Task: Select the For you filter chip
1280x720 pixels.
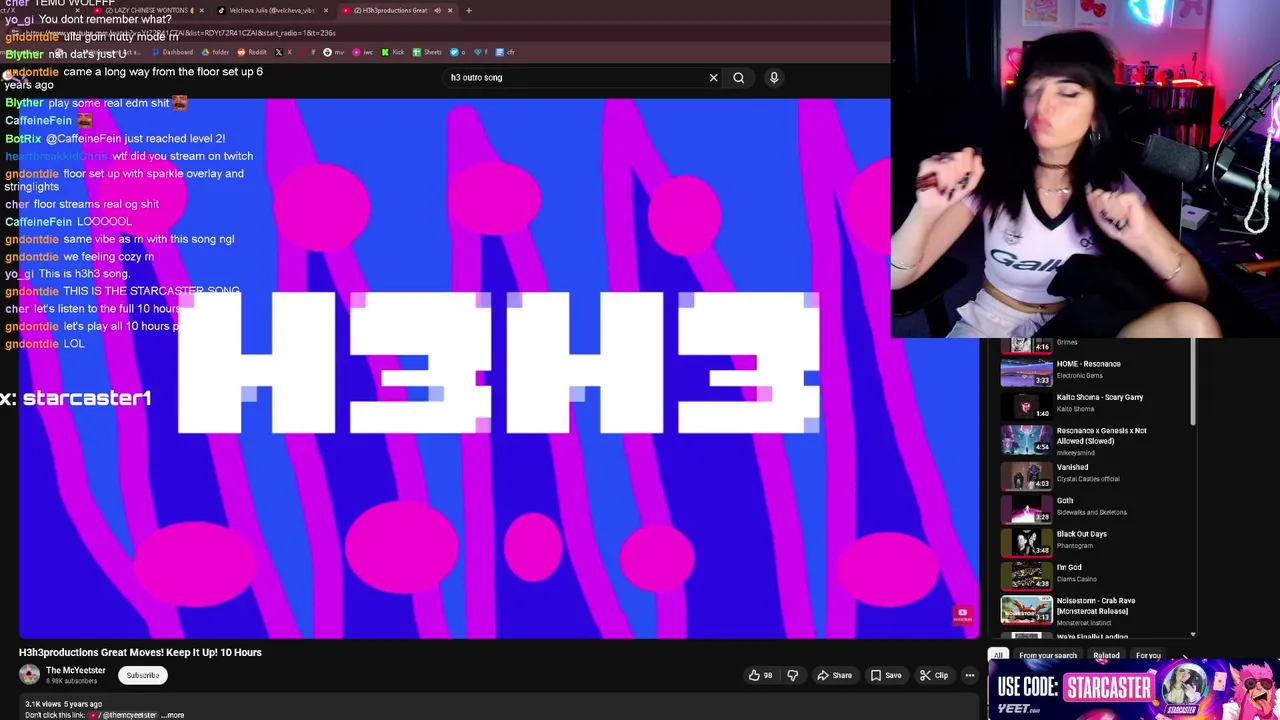Action: tap(1148, 656)
